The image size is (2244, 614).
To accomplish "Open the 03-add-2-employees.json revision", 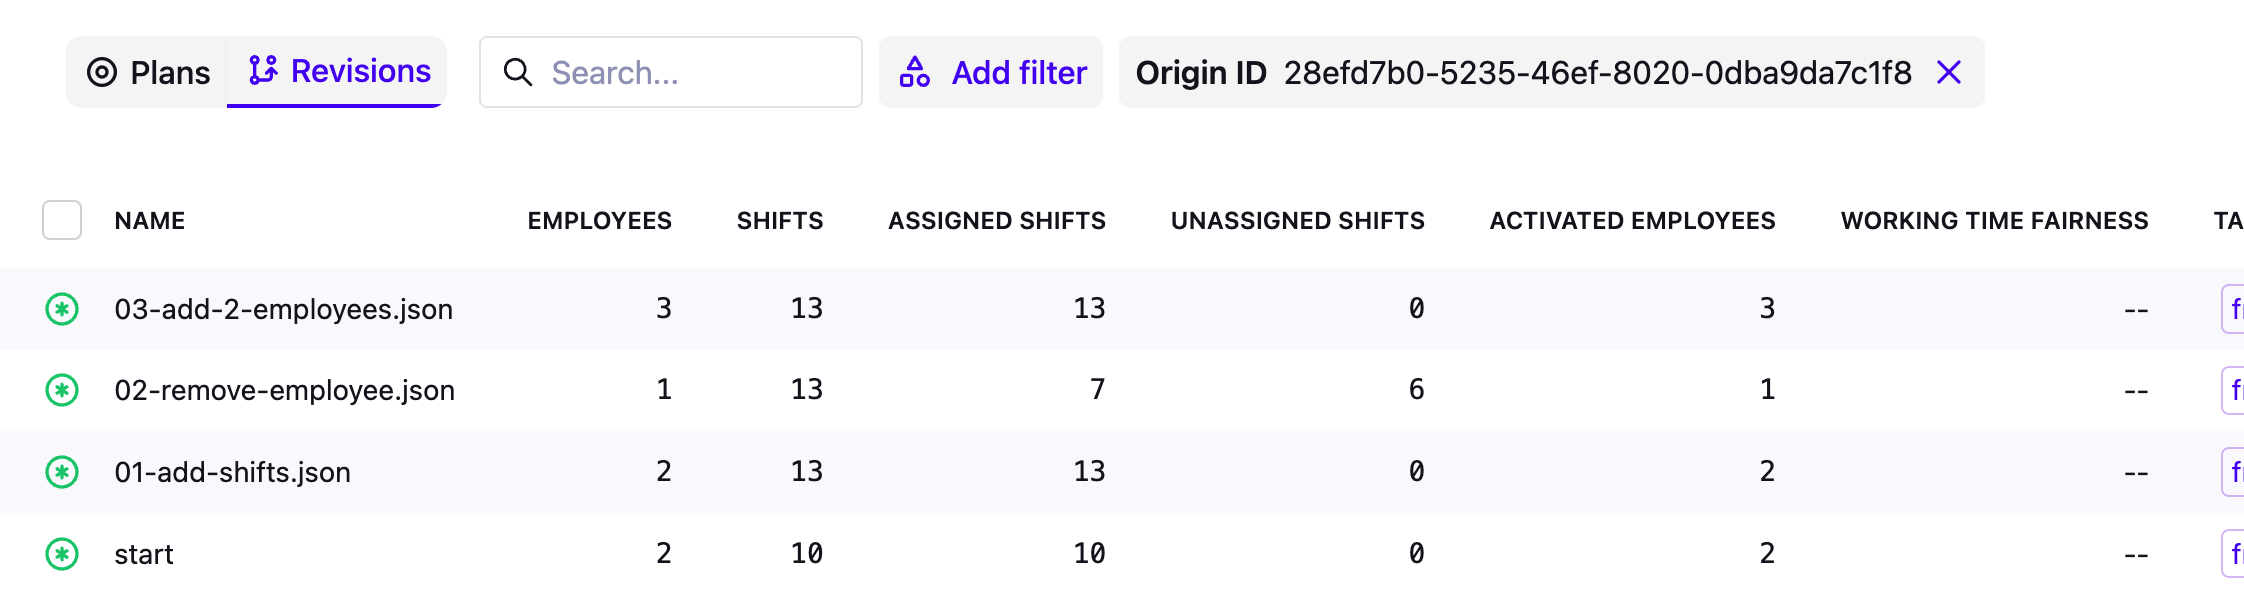I will point(284,309).
